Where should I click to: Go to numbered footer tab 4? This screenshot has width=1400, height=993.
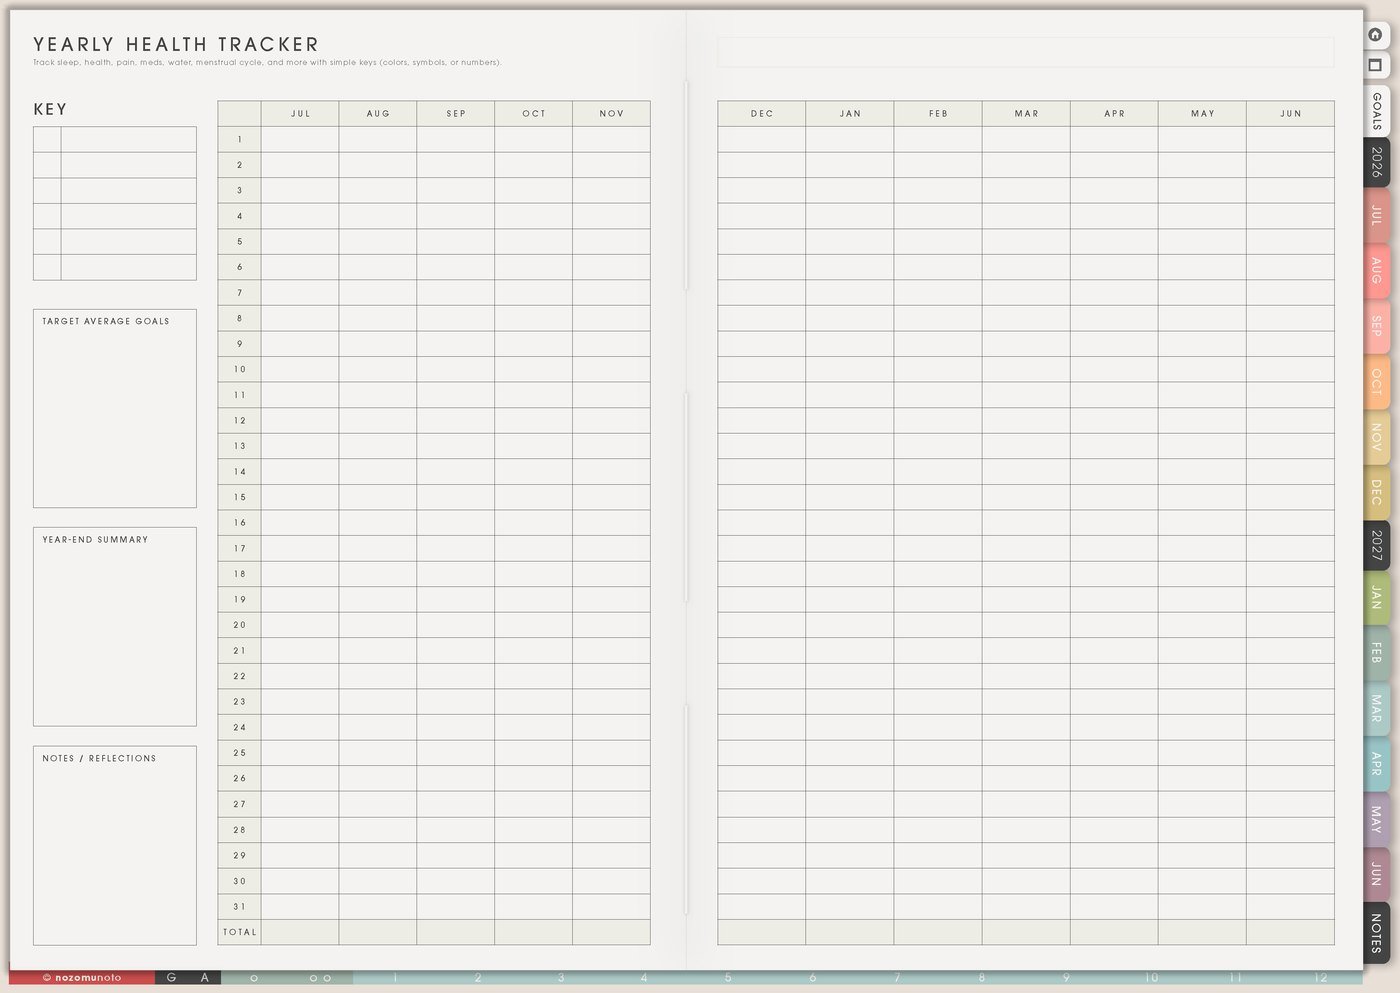[x=644, y=978]
